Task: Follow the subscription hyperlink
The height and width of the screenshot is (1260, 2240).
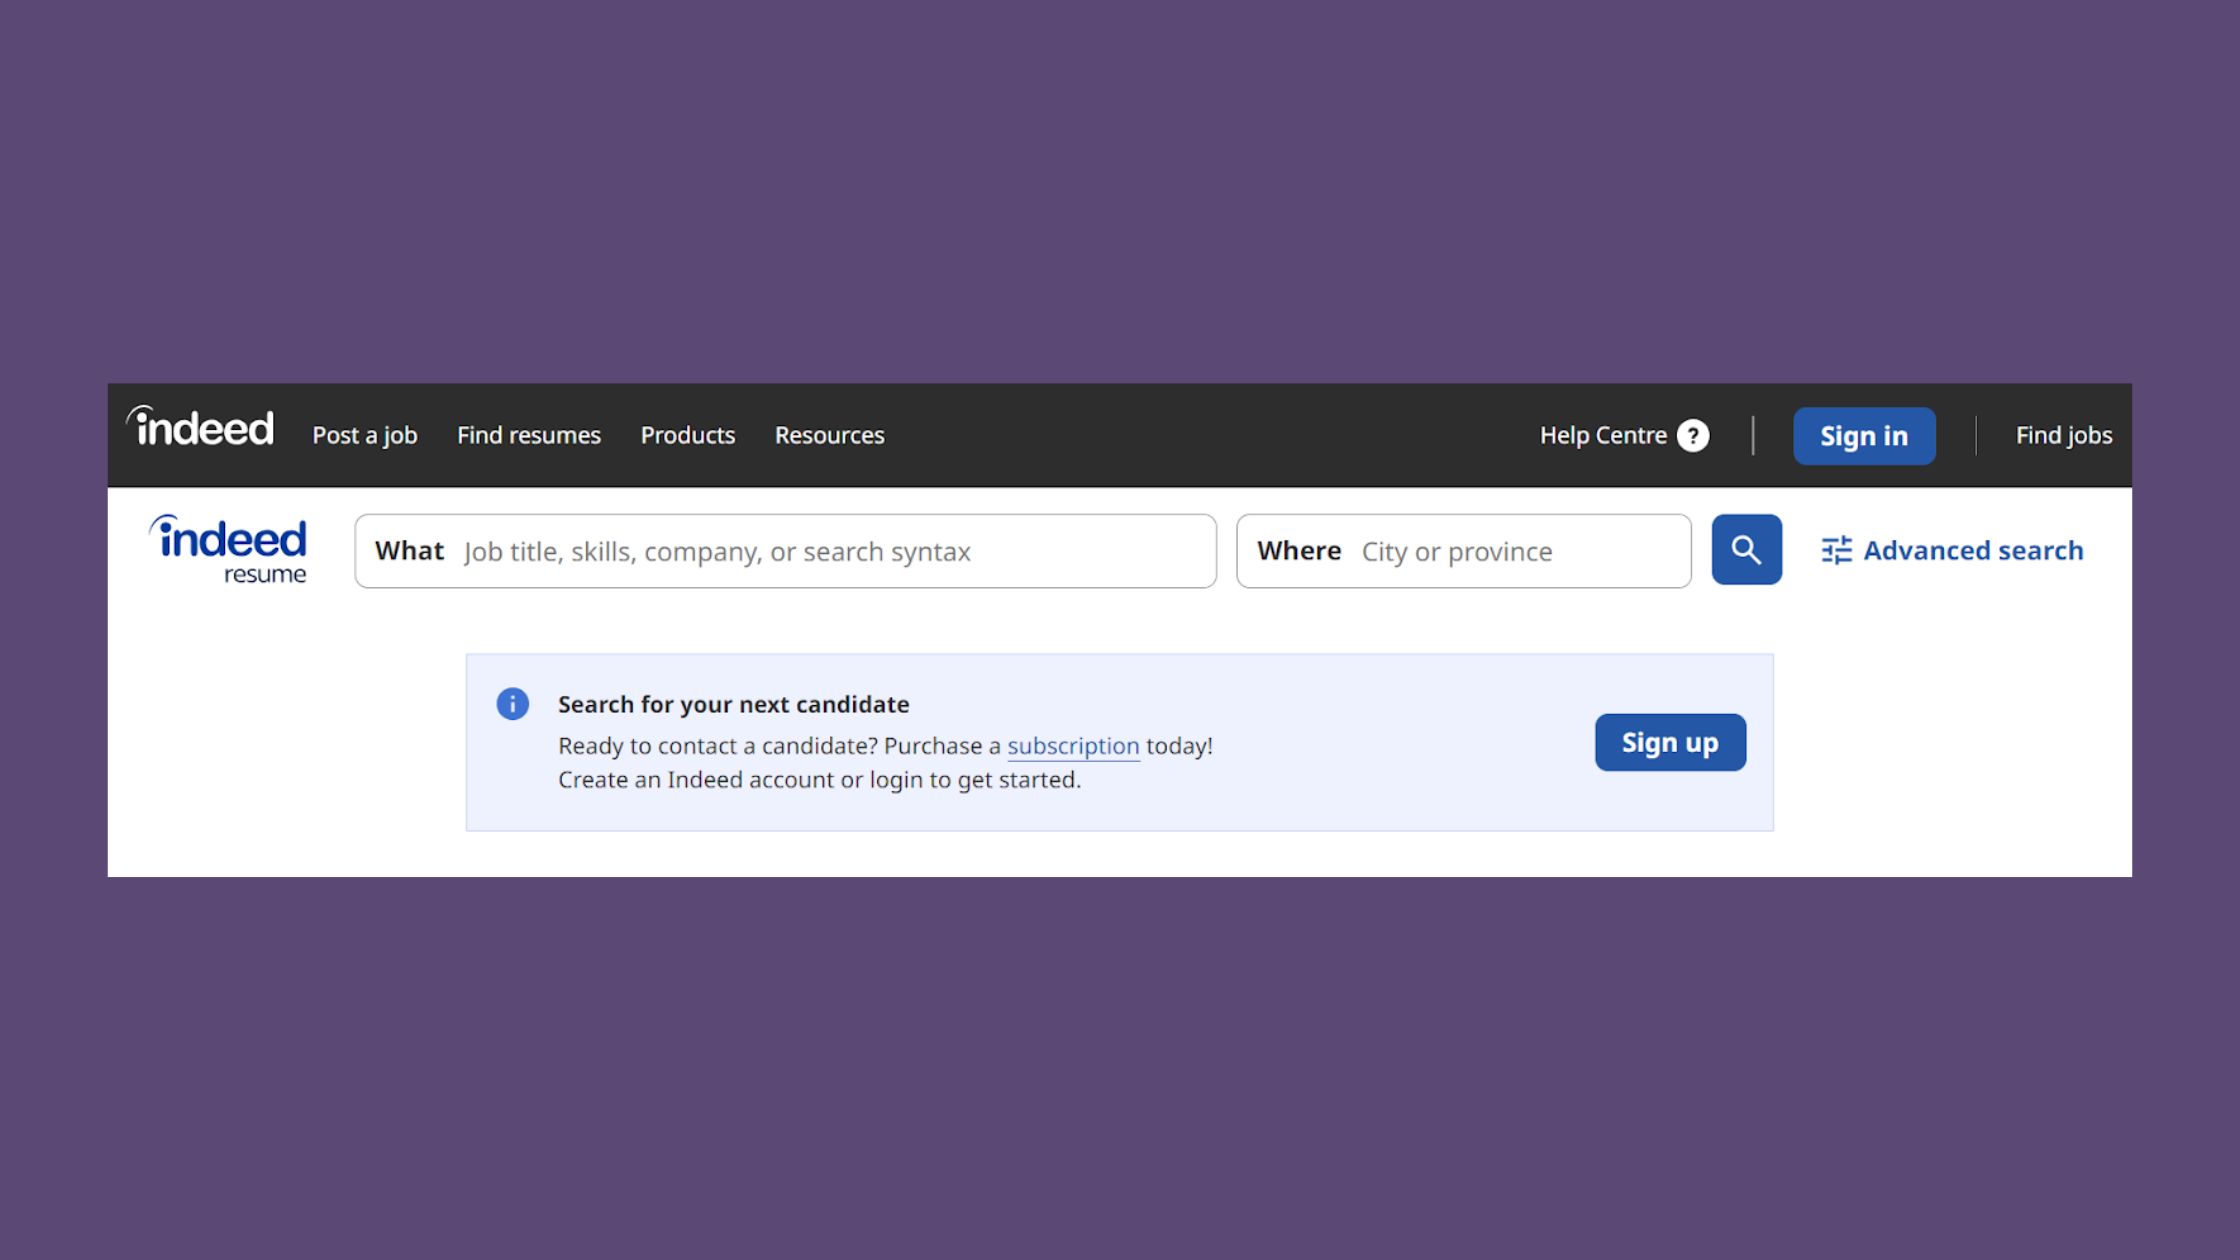Action: pos(1073,746)
